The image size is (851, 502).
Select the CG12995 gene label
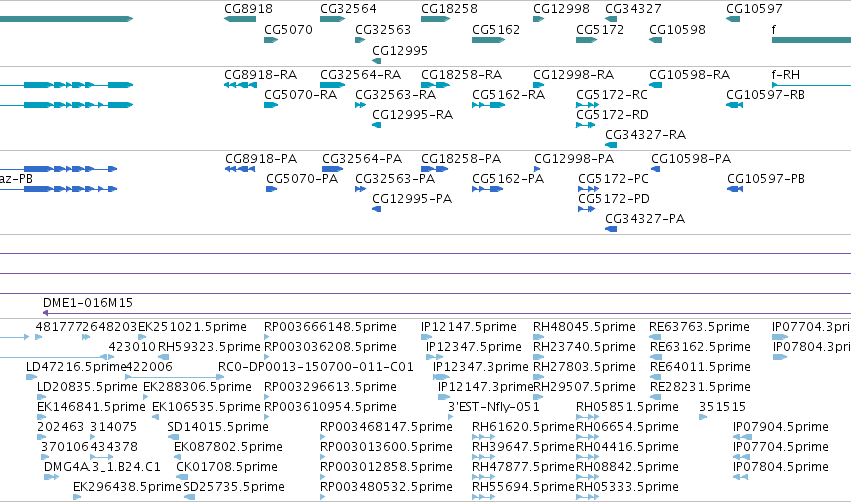pos(400,50)
